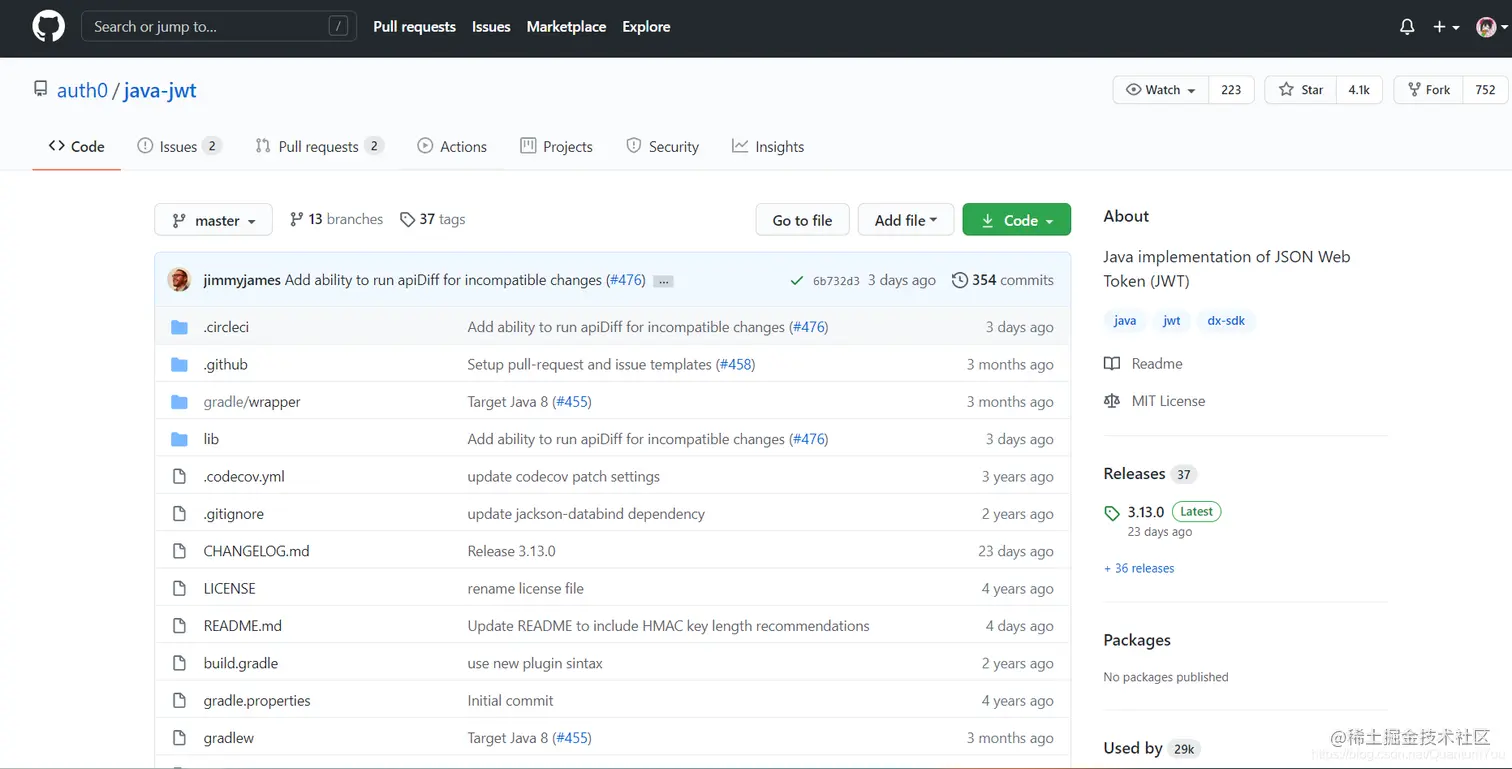Open Pull requests in the top navigation
This screenshot has height=769, width=1512.
[x=414, y=27]
